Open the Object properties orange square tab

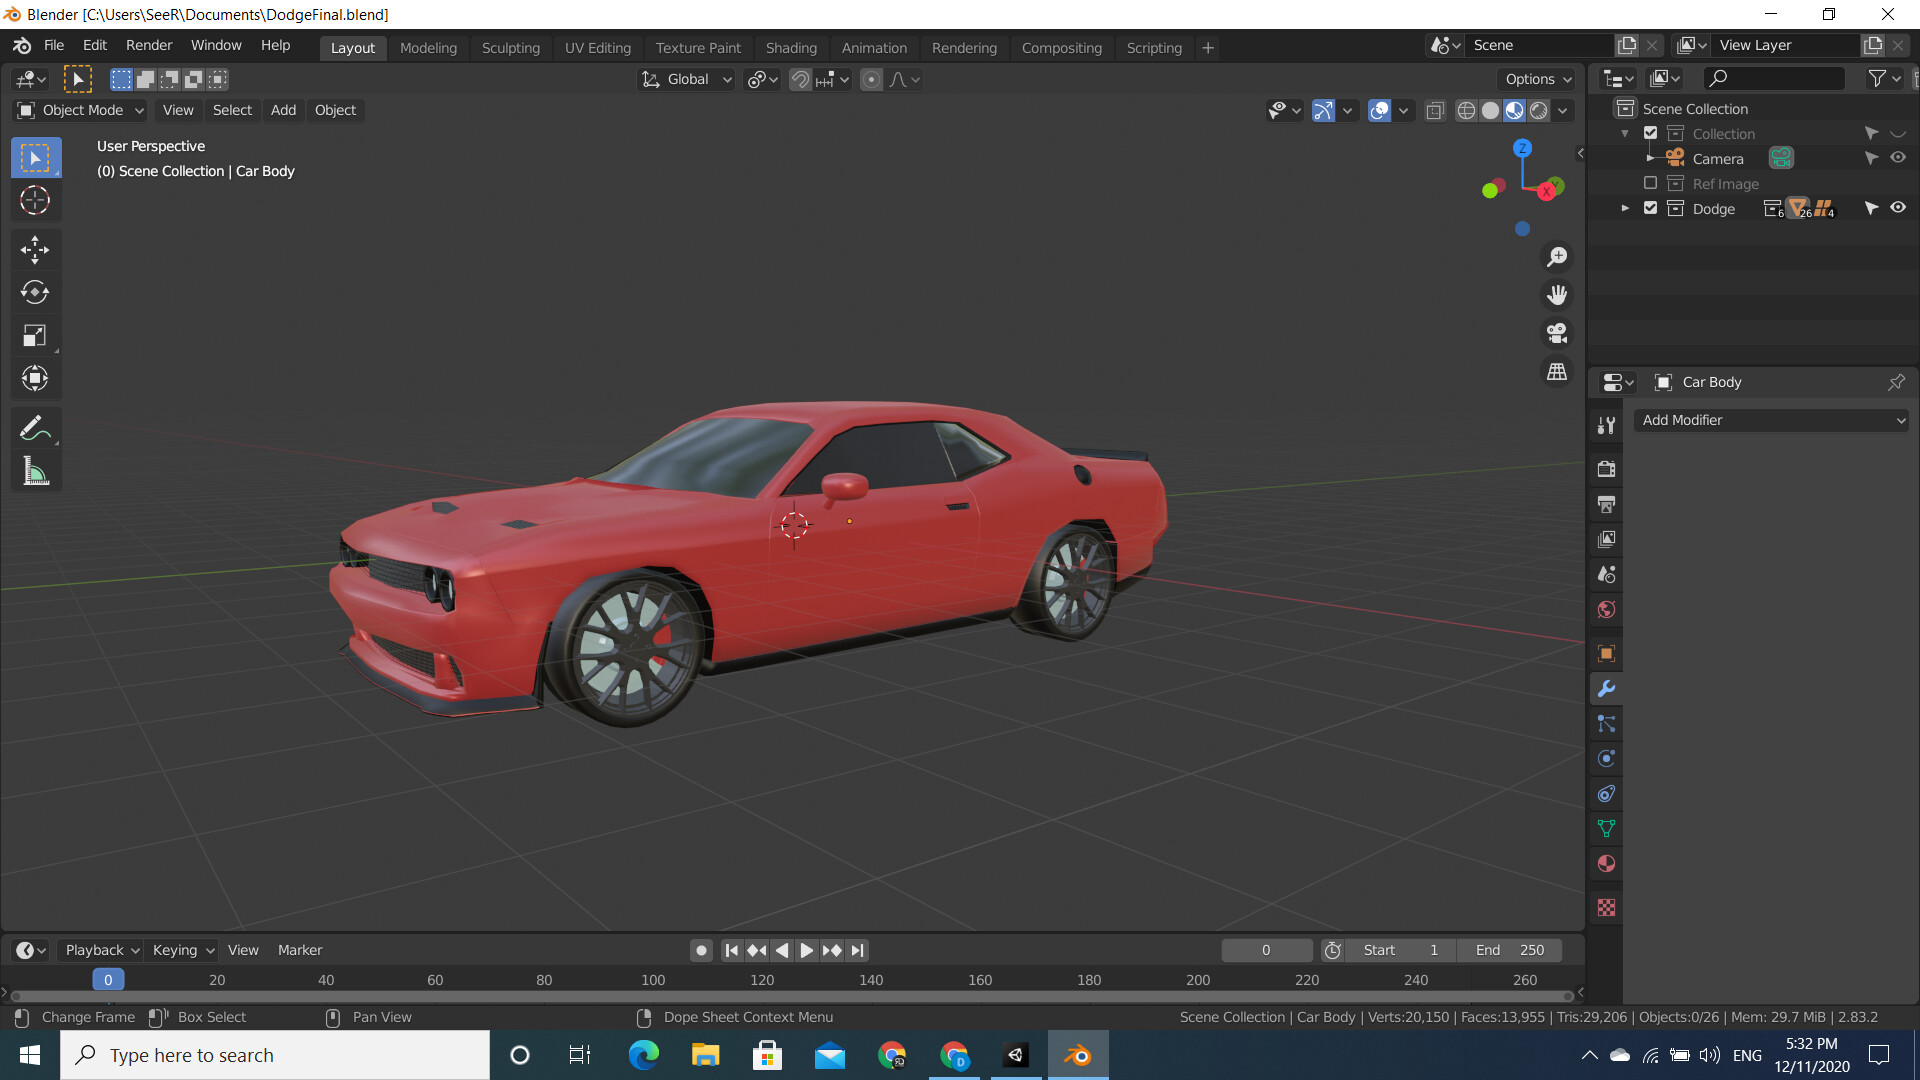click(1606, 653)
